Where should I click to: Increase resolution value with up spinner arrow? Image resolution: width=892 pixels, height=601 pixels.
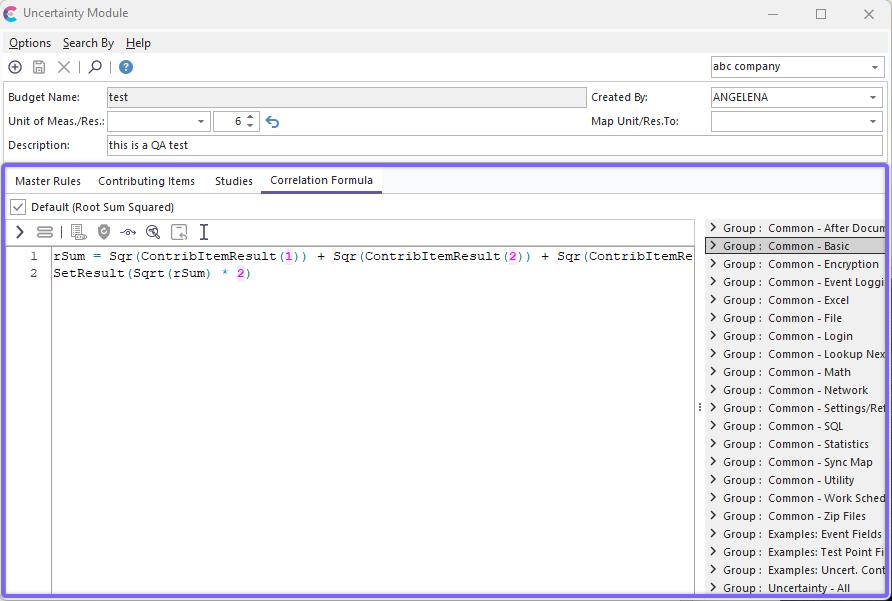[x=250, y=117]
